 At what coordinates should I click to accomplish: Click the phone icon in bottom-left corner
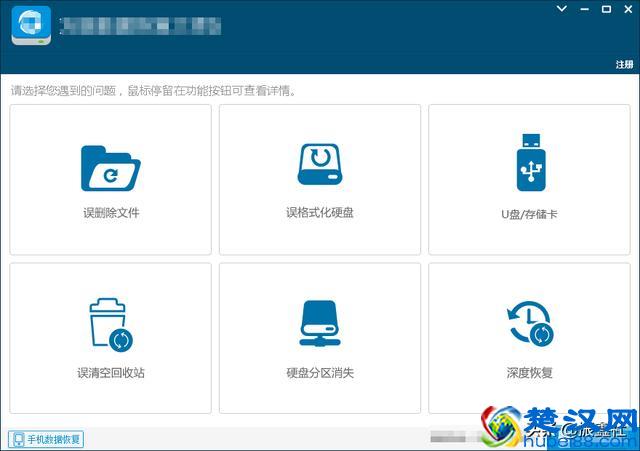[18, 439]
